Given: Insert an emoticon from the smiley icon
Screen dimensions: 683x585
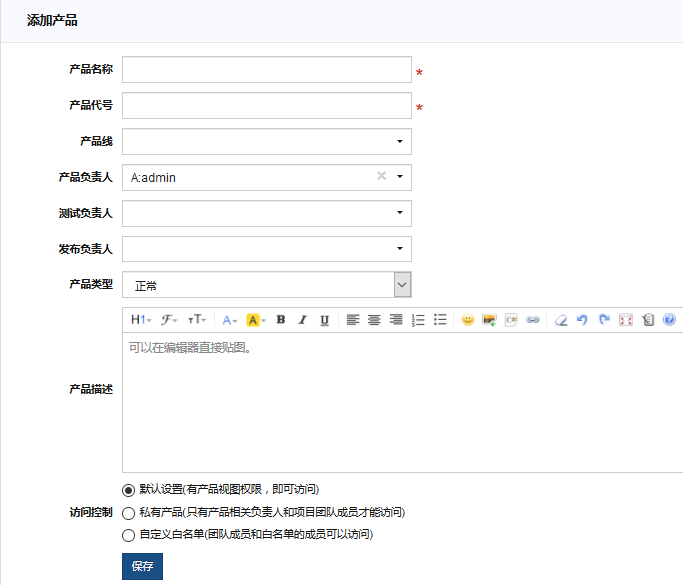Looking at the screenshot, I should click(x=468, y=320).
